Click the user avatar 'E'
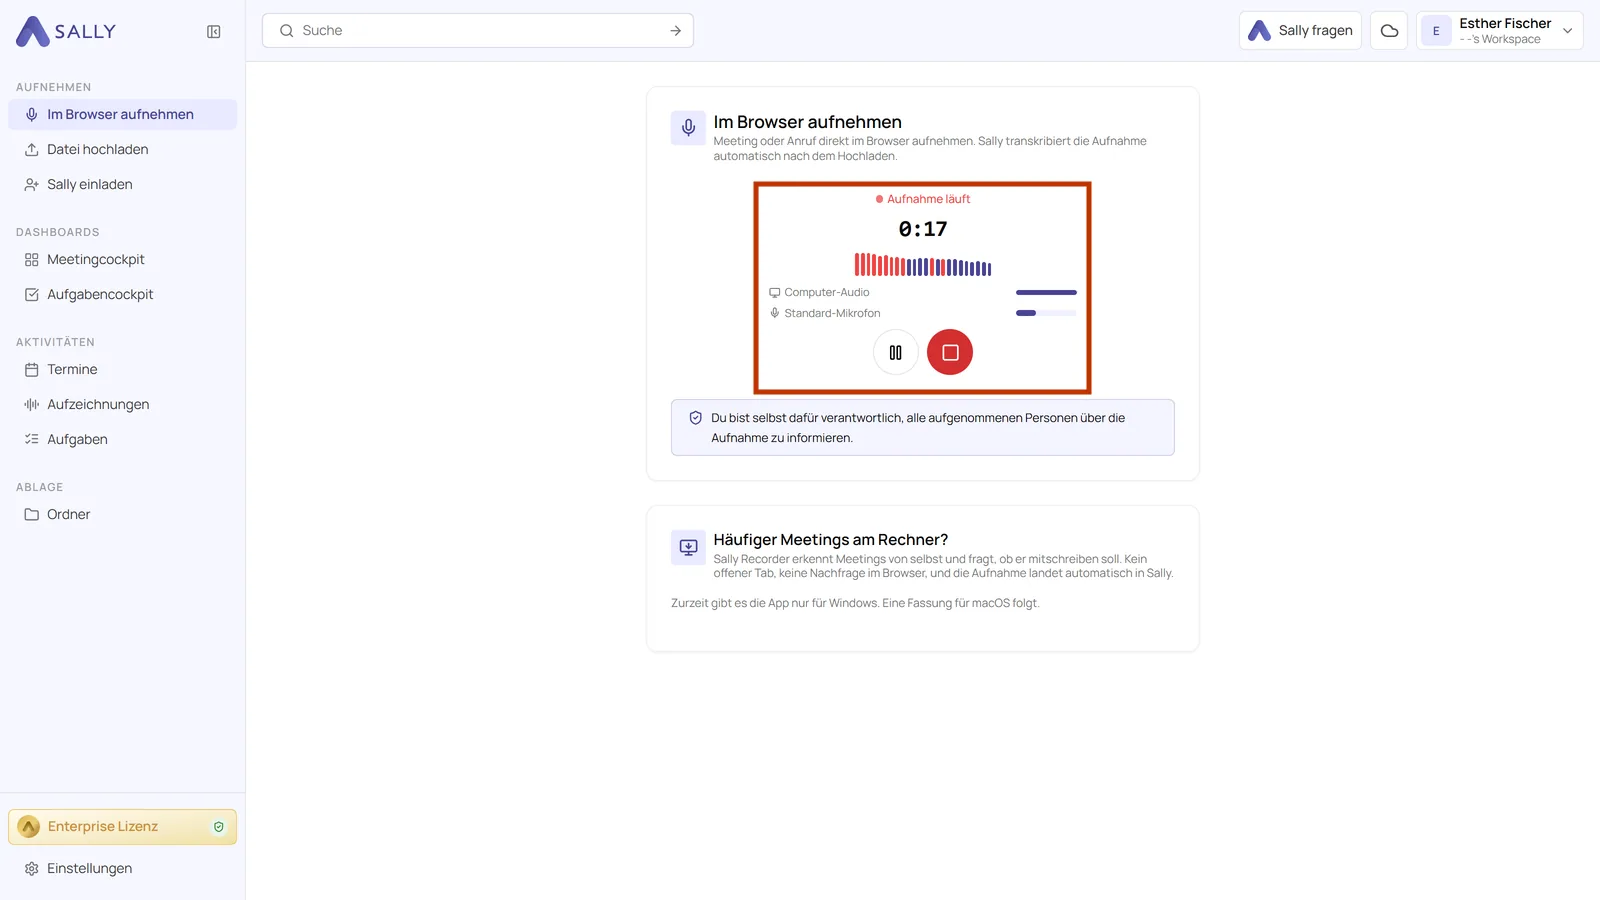This screenshot has width=1600, height=900. click(x=1436, y=31)
